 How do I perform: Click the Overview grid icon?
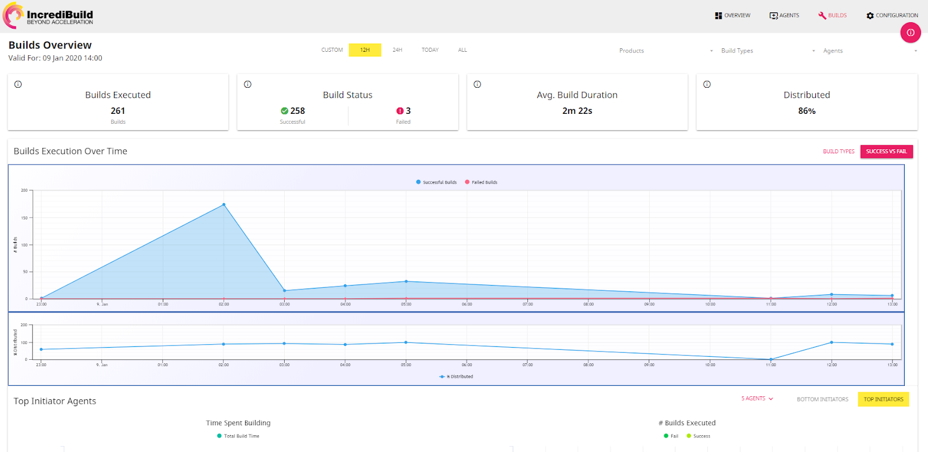[x=718, y=15]
